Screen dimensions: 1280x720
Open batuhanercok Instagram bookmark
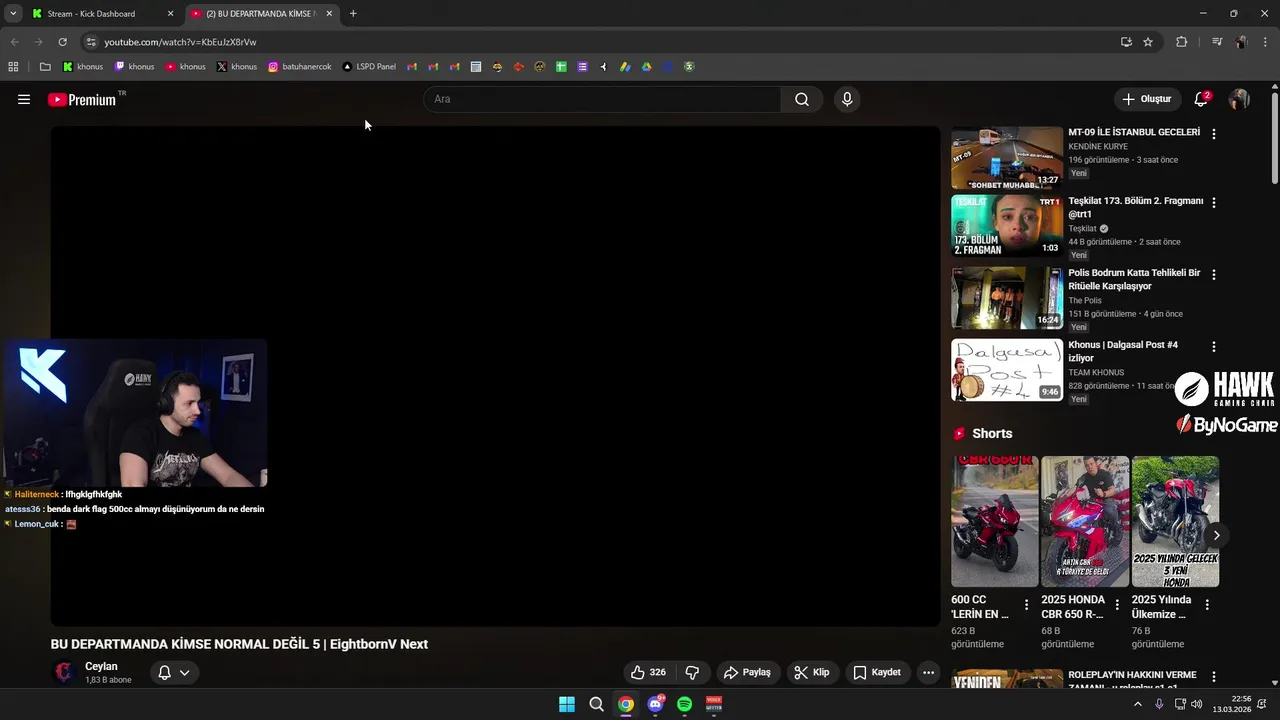[x=300, y=67]
